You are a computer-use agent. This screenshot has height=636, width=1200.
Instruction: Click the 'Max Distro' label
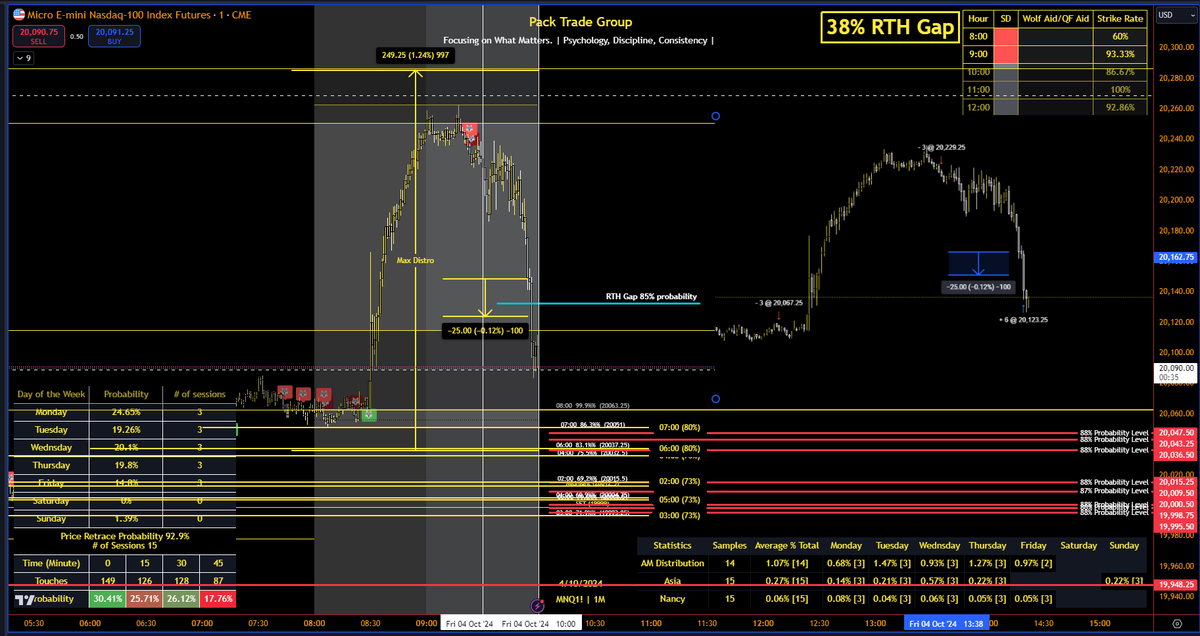click(x=417, y=260)
